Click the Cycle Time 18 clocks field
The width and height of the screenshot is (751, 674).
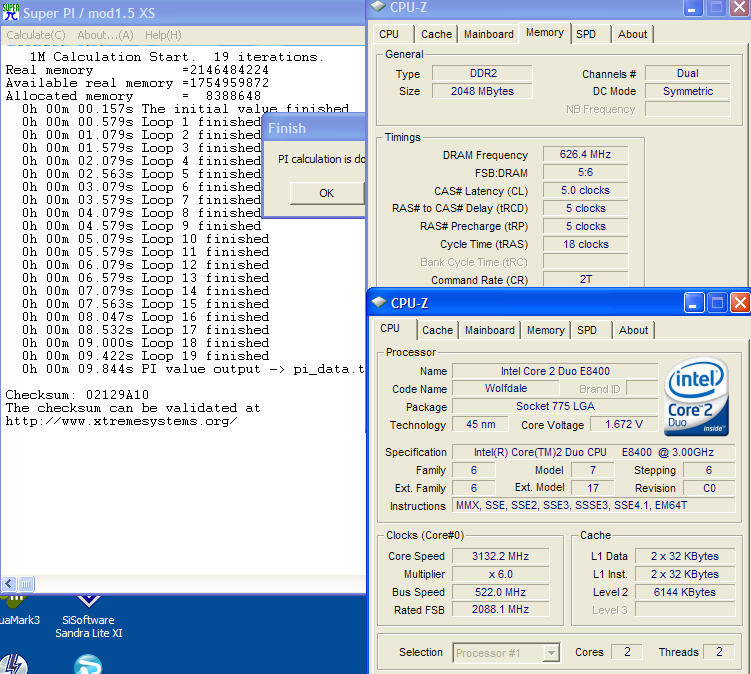coord(585,244)
